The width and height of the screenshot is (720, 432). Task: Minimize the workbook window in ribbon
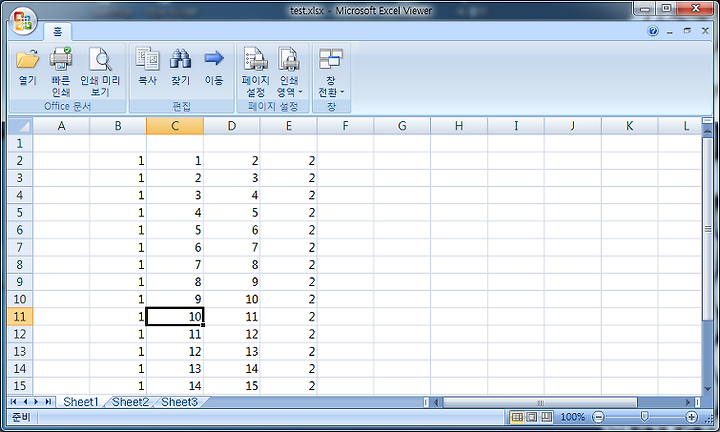point(670,31)
